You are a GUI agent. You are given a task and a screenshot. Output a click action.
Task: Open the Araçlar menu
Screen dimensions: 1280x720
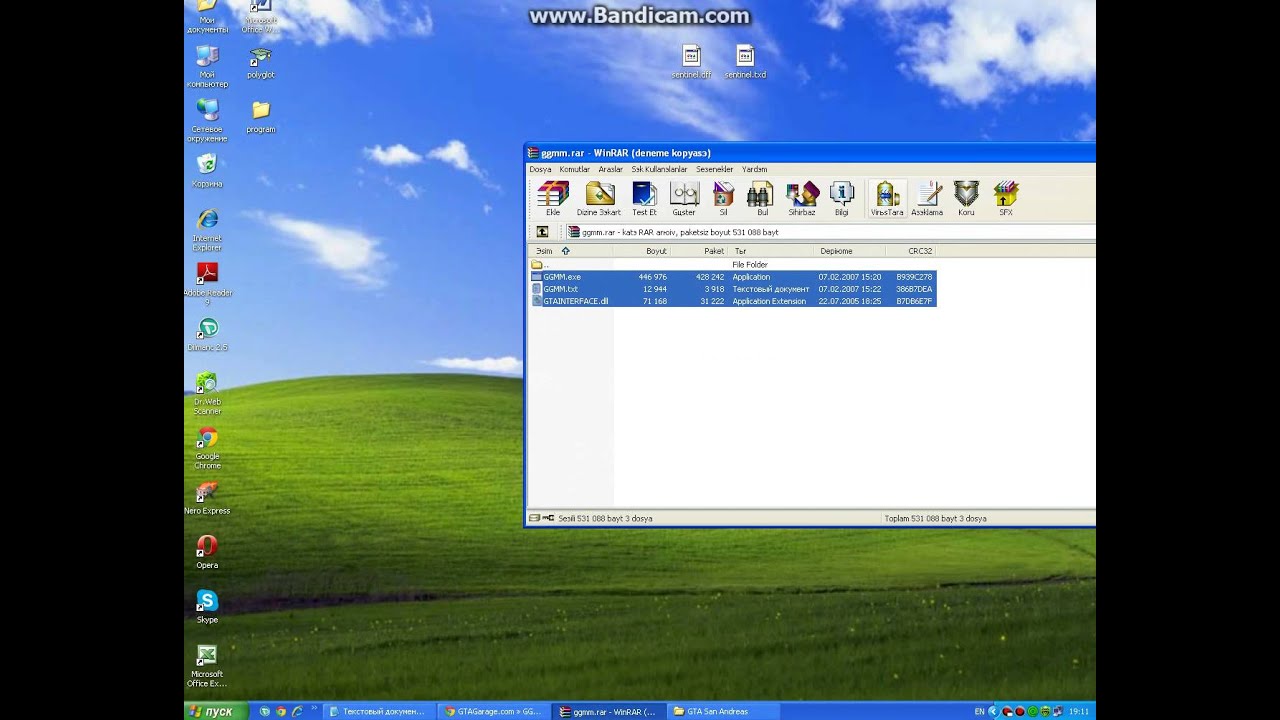click(x=610, y=169)
